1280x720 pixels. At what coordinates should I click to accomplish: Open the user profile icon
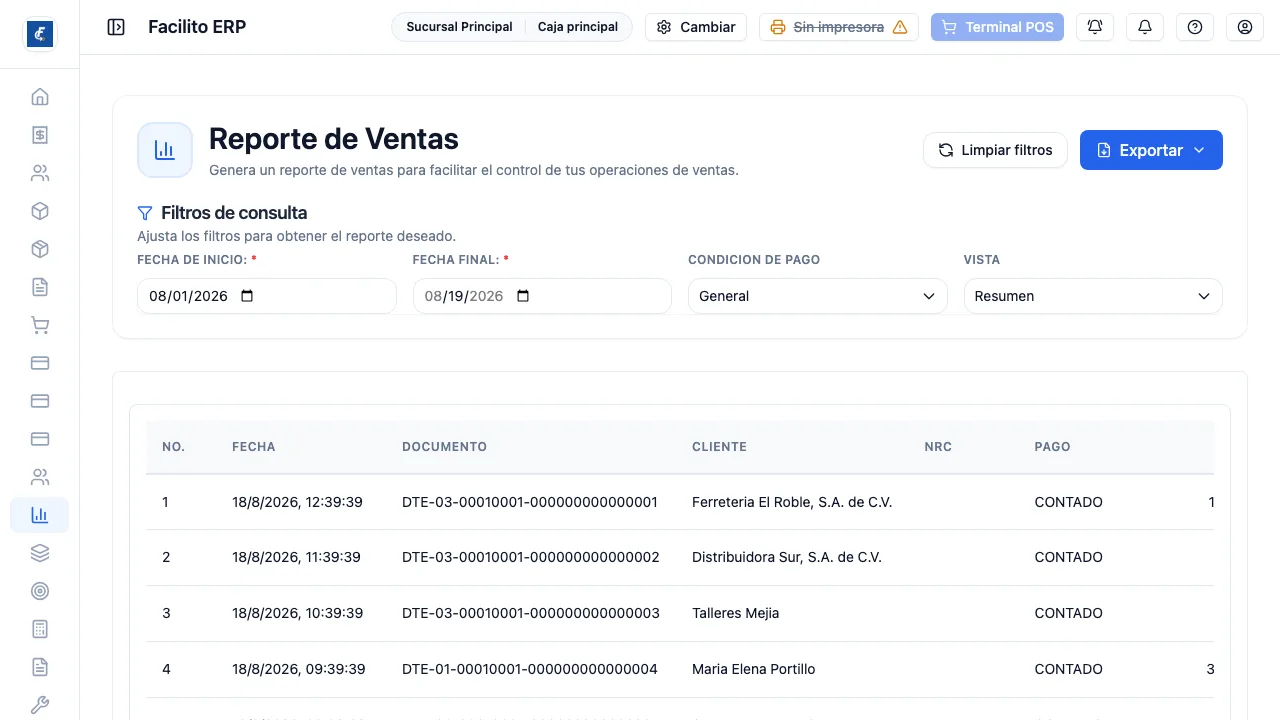point(1245,27)
